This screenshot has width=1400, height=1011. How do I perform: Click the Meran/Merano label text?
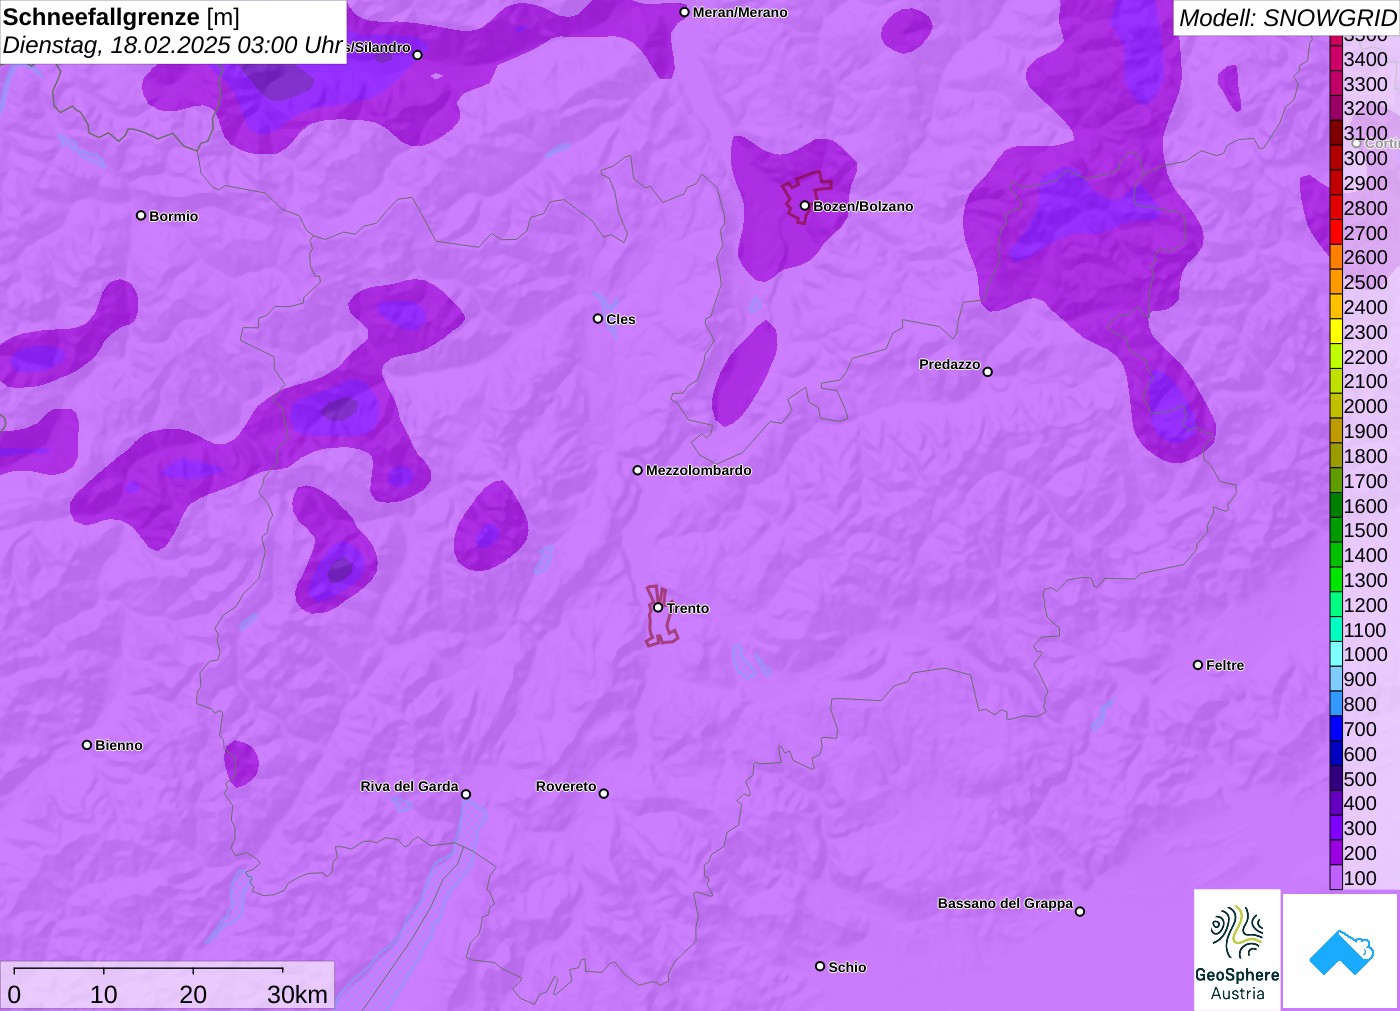coord(740,12)
